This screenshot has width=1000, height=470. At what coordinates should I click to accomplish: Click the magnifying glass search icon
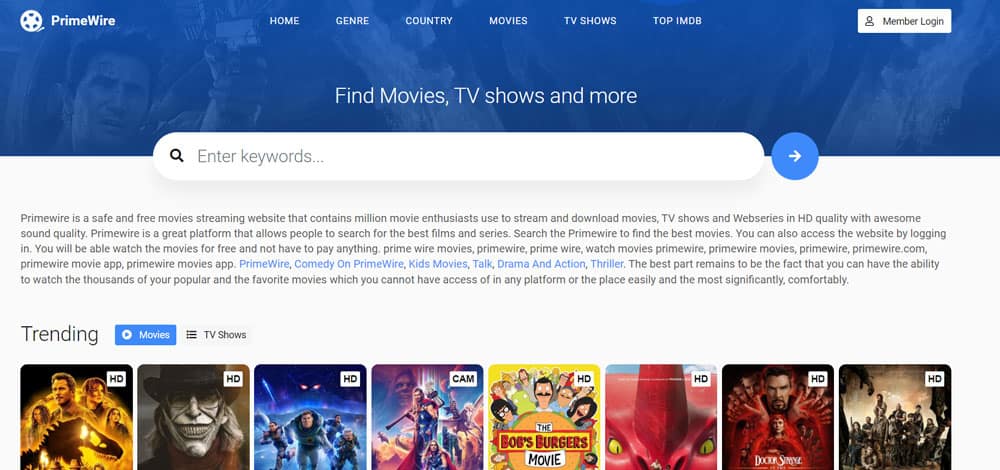177,156
